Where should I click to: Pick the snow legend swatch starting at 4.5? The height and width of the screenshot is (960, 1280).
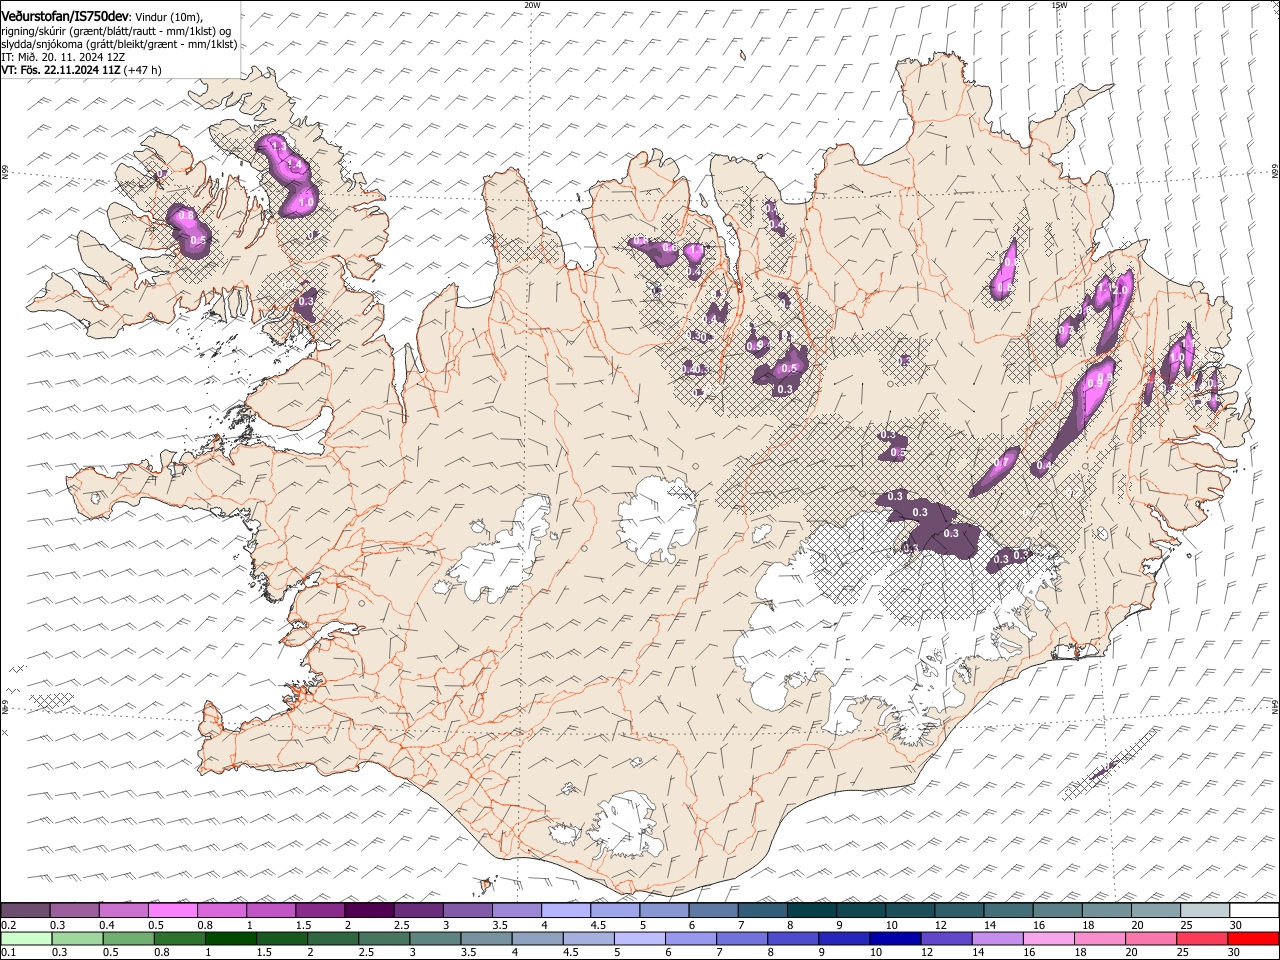tap(614, 911)
